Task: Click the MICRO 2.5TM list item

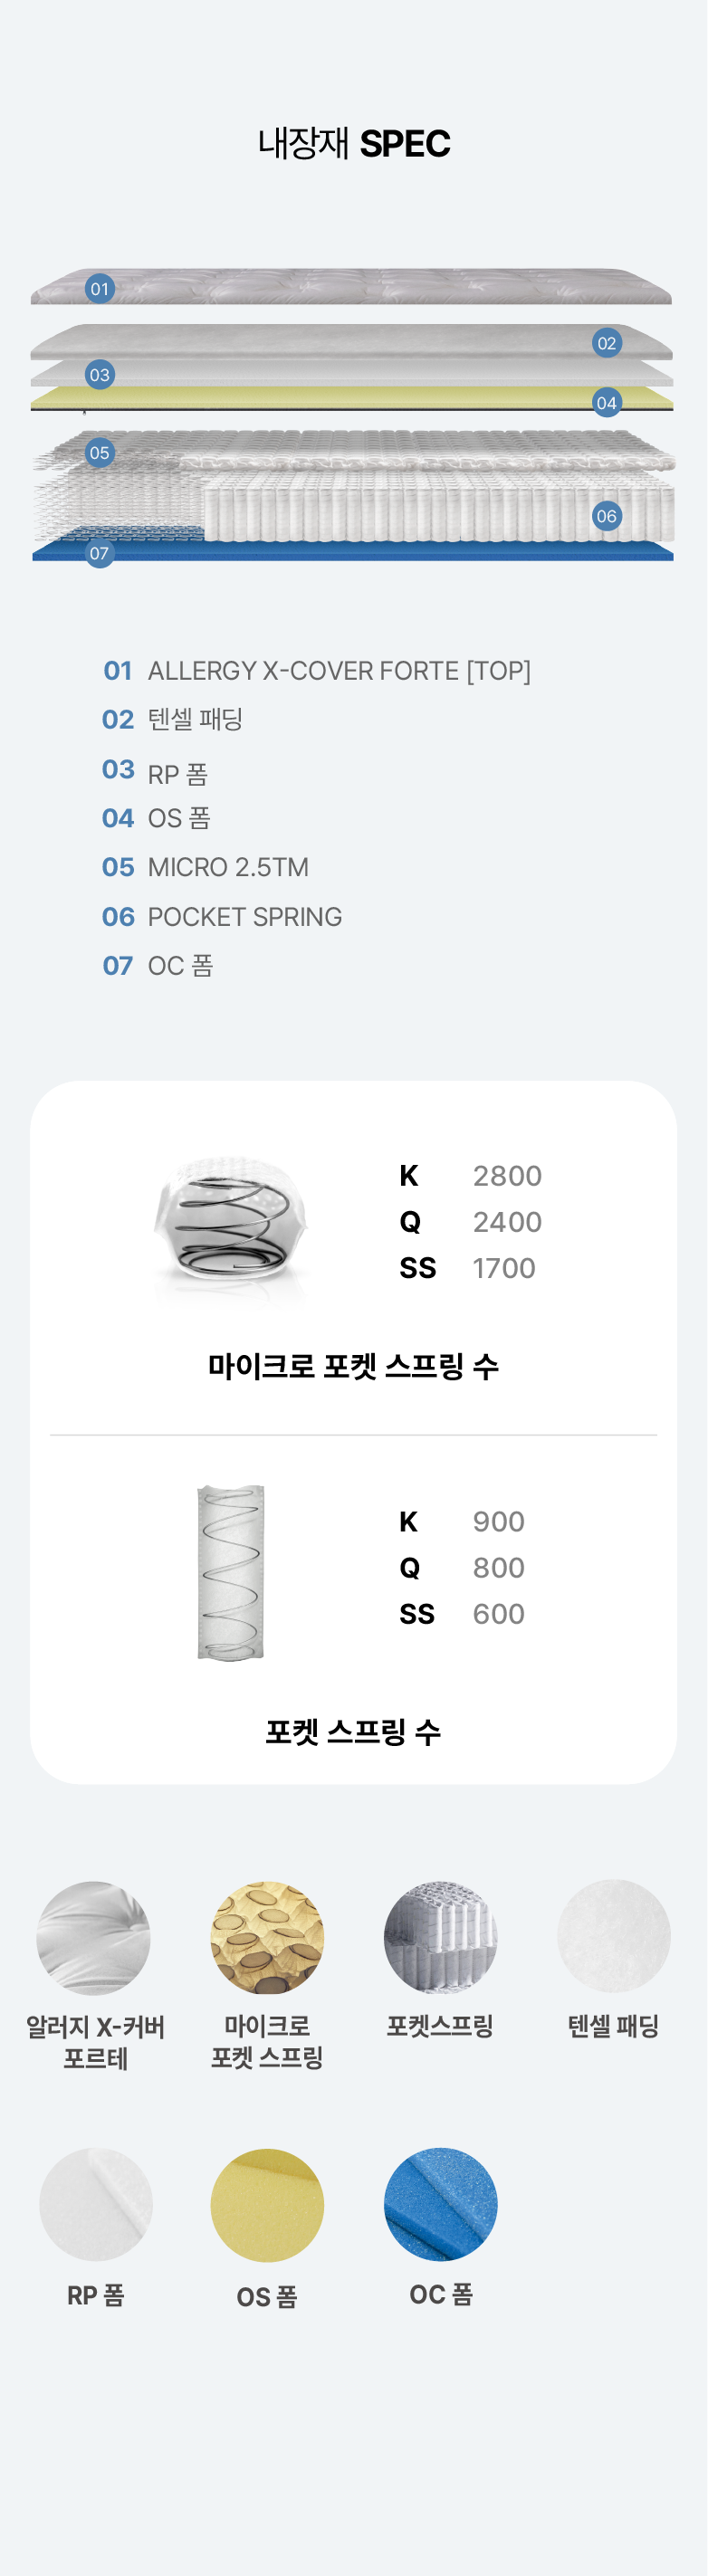Action: [228, 867]
